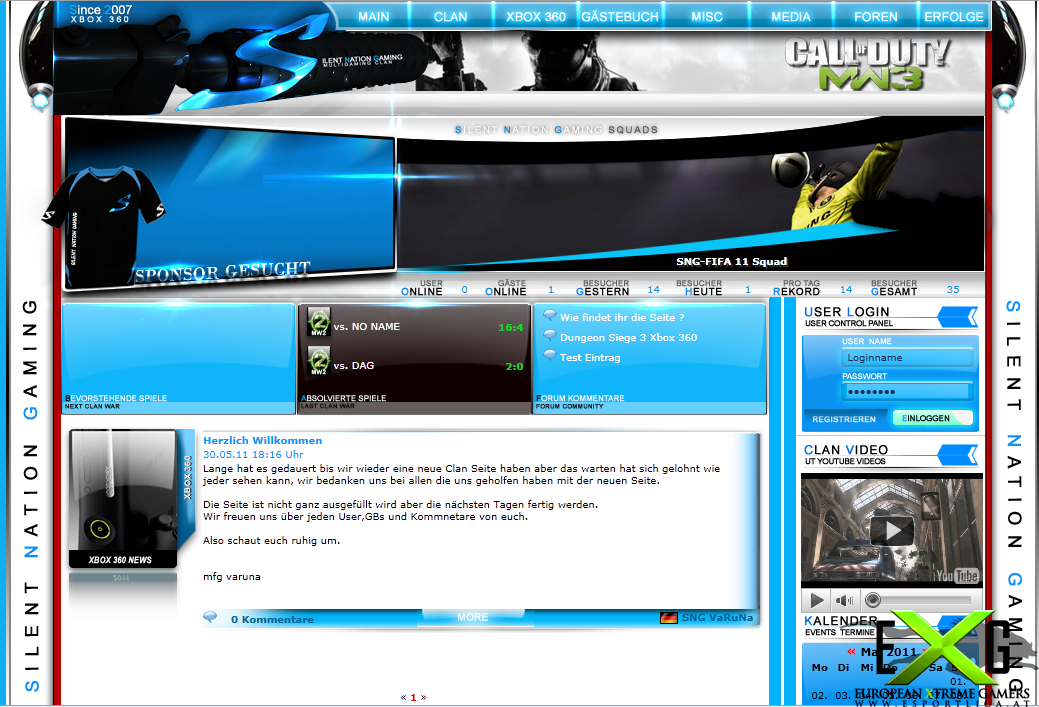Click the EINLOGGEN button

tap(932, 418)
